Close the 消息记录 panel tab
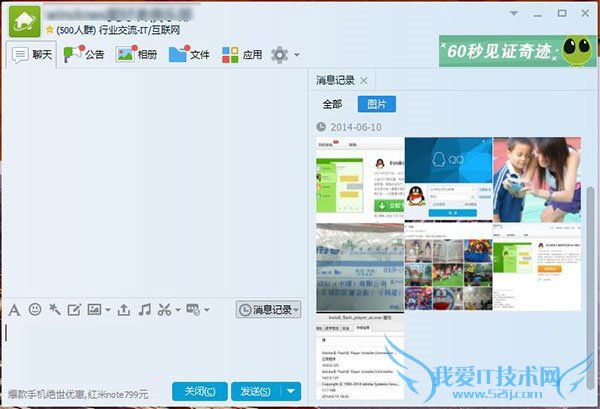Image resolution: width=600 pixels, height=409 pixels. (364, 81)
